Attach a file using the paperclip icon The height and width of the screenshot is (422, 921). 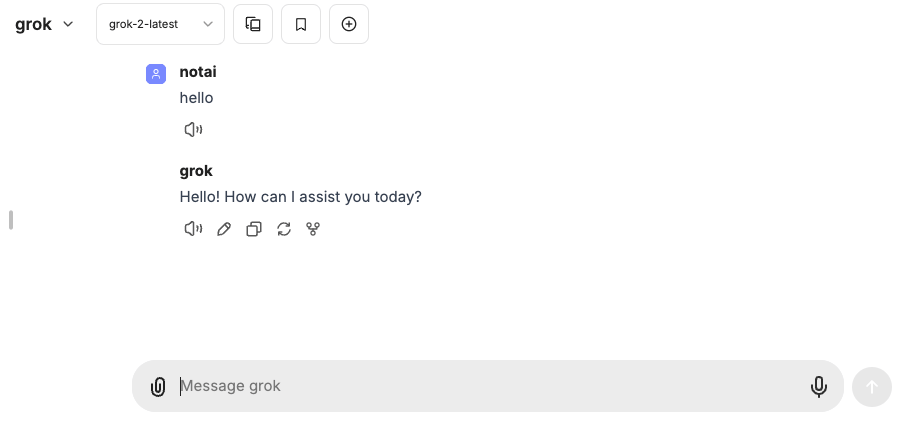[158, 387]
